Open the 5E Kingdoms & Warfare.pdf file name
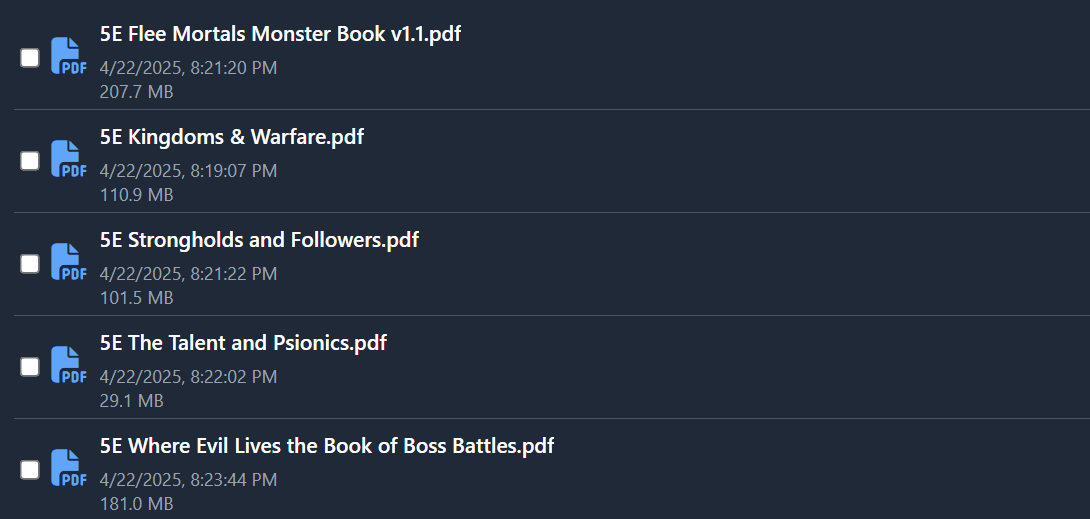Viewport: 1090px width, 519px height. [x=231, y=136]
